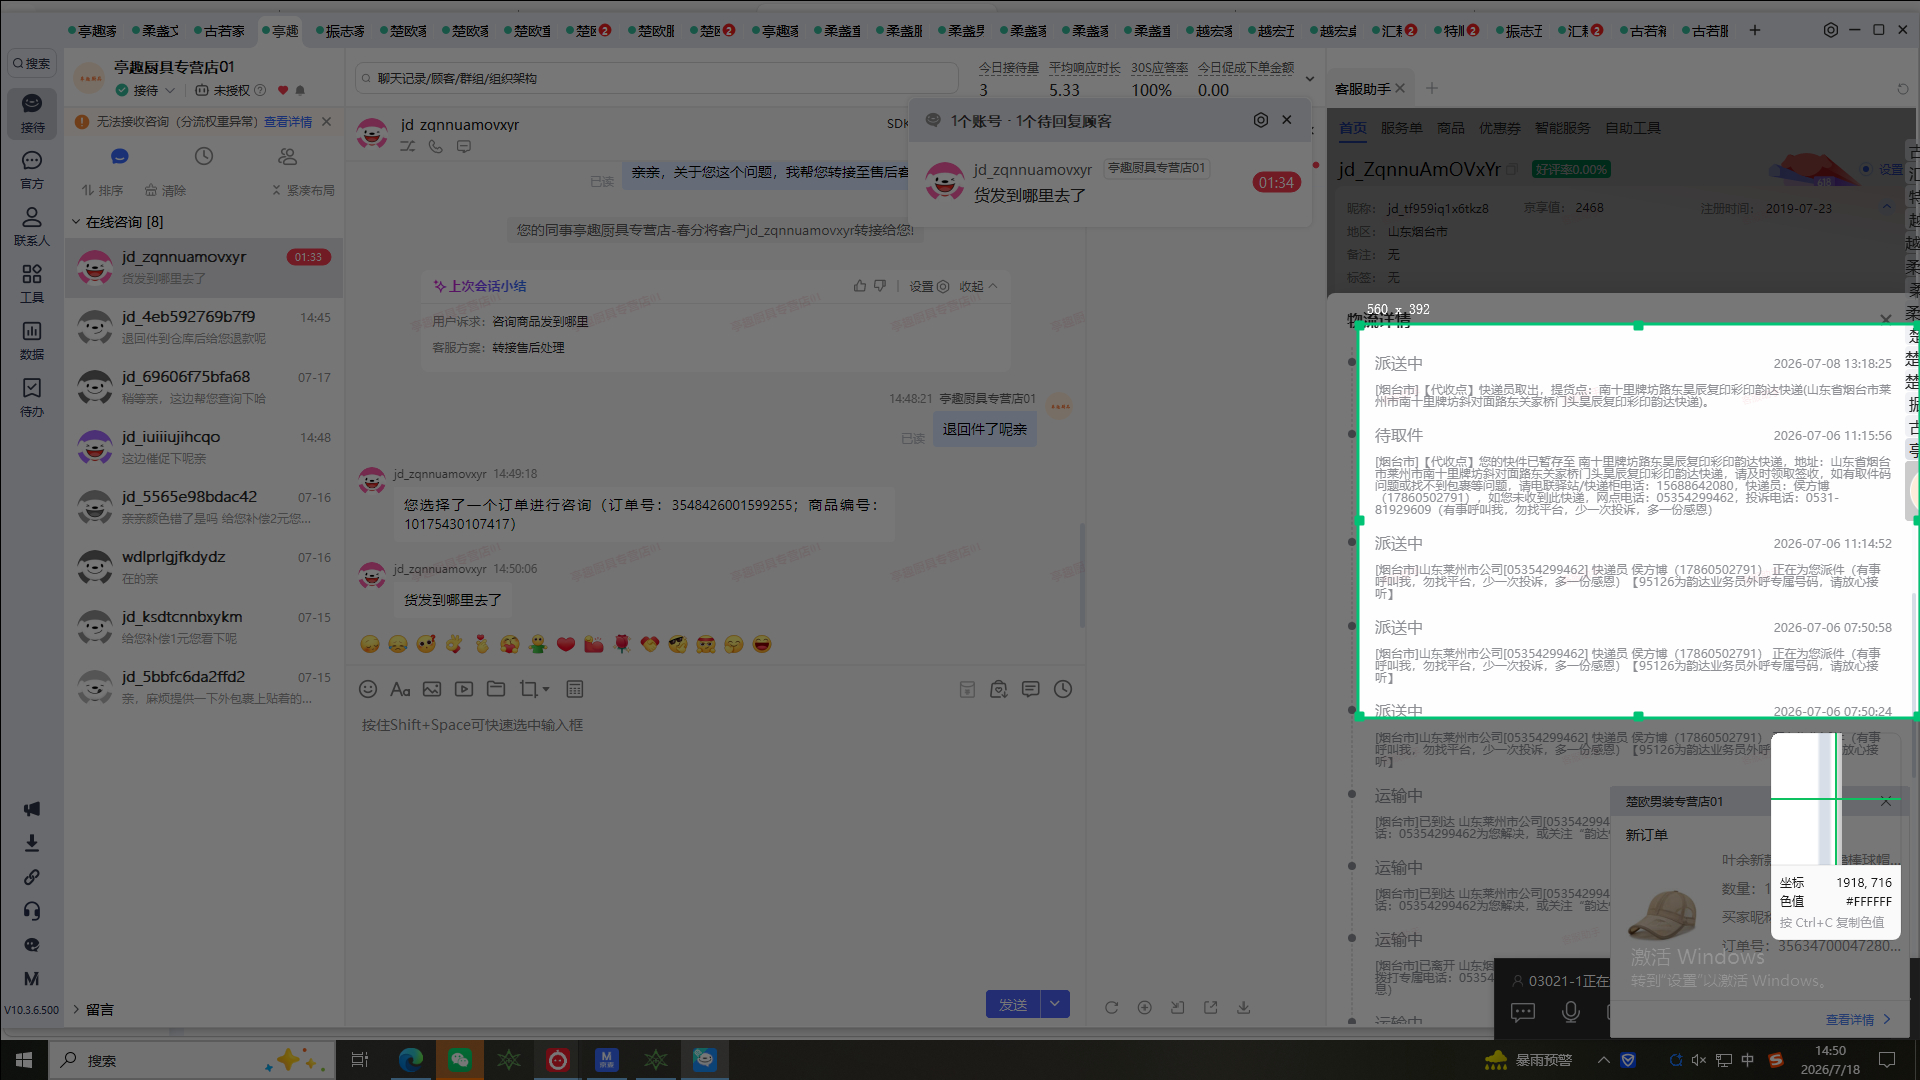Click the megaphone announcement icon in sidebar
Image resolution: width=1920 pixels, height=1080 pixels.
pos(32,809)
